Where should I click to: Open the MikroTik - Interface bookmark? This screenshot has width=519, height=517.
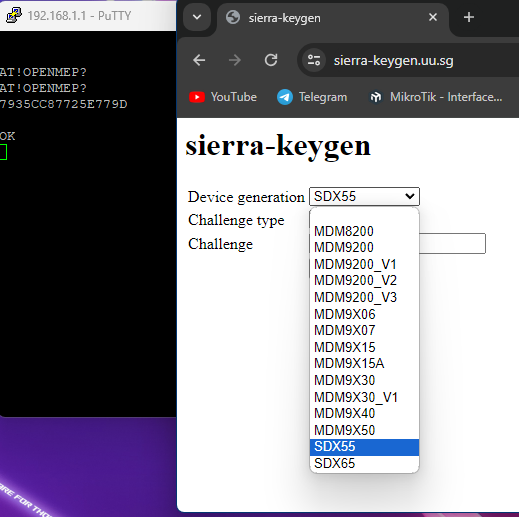pos(436,97)
